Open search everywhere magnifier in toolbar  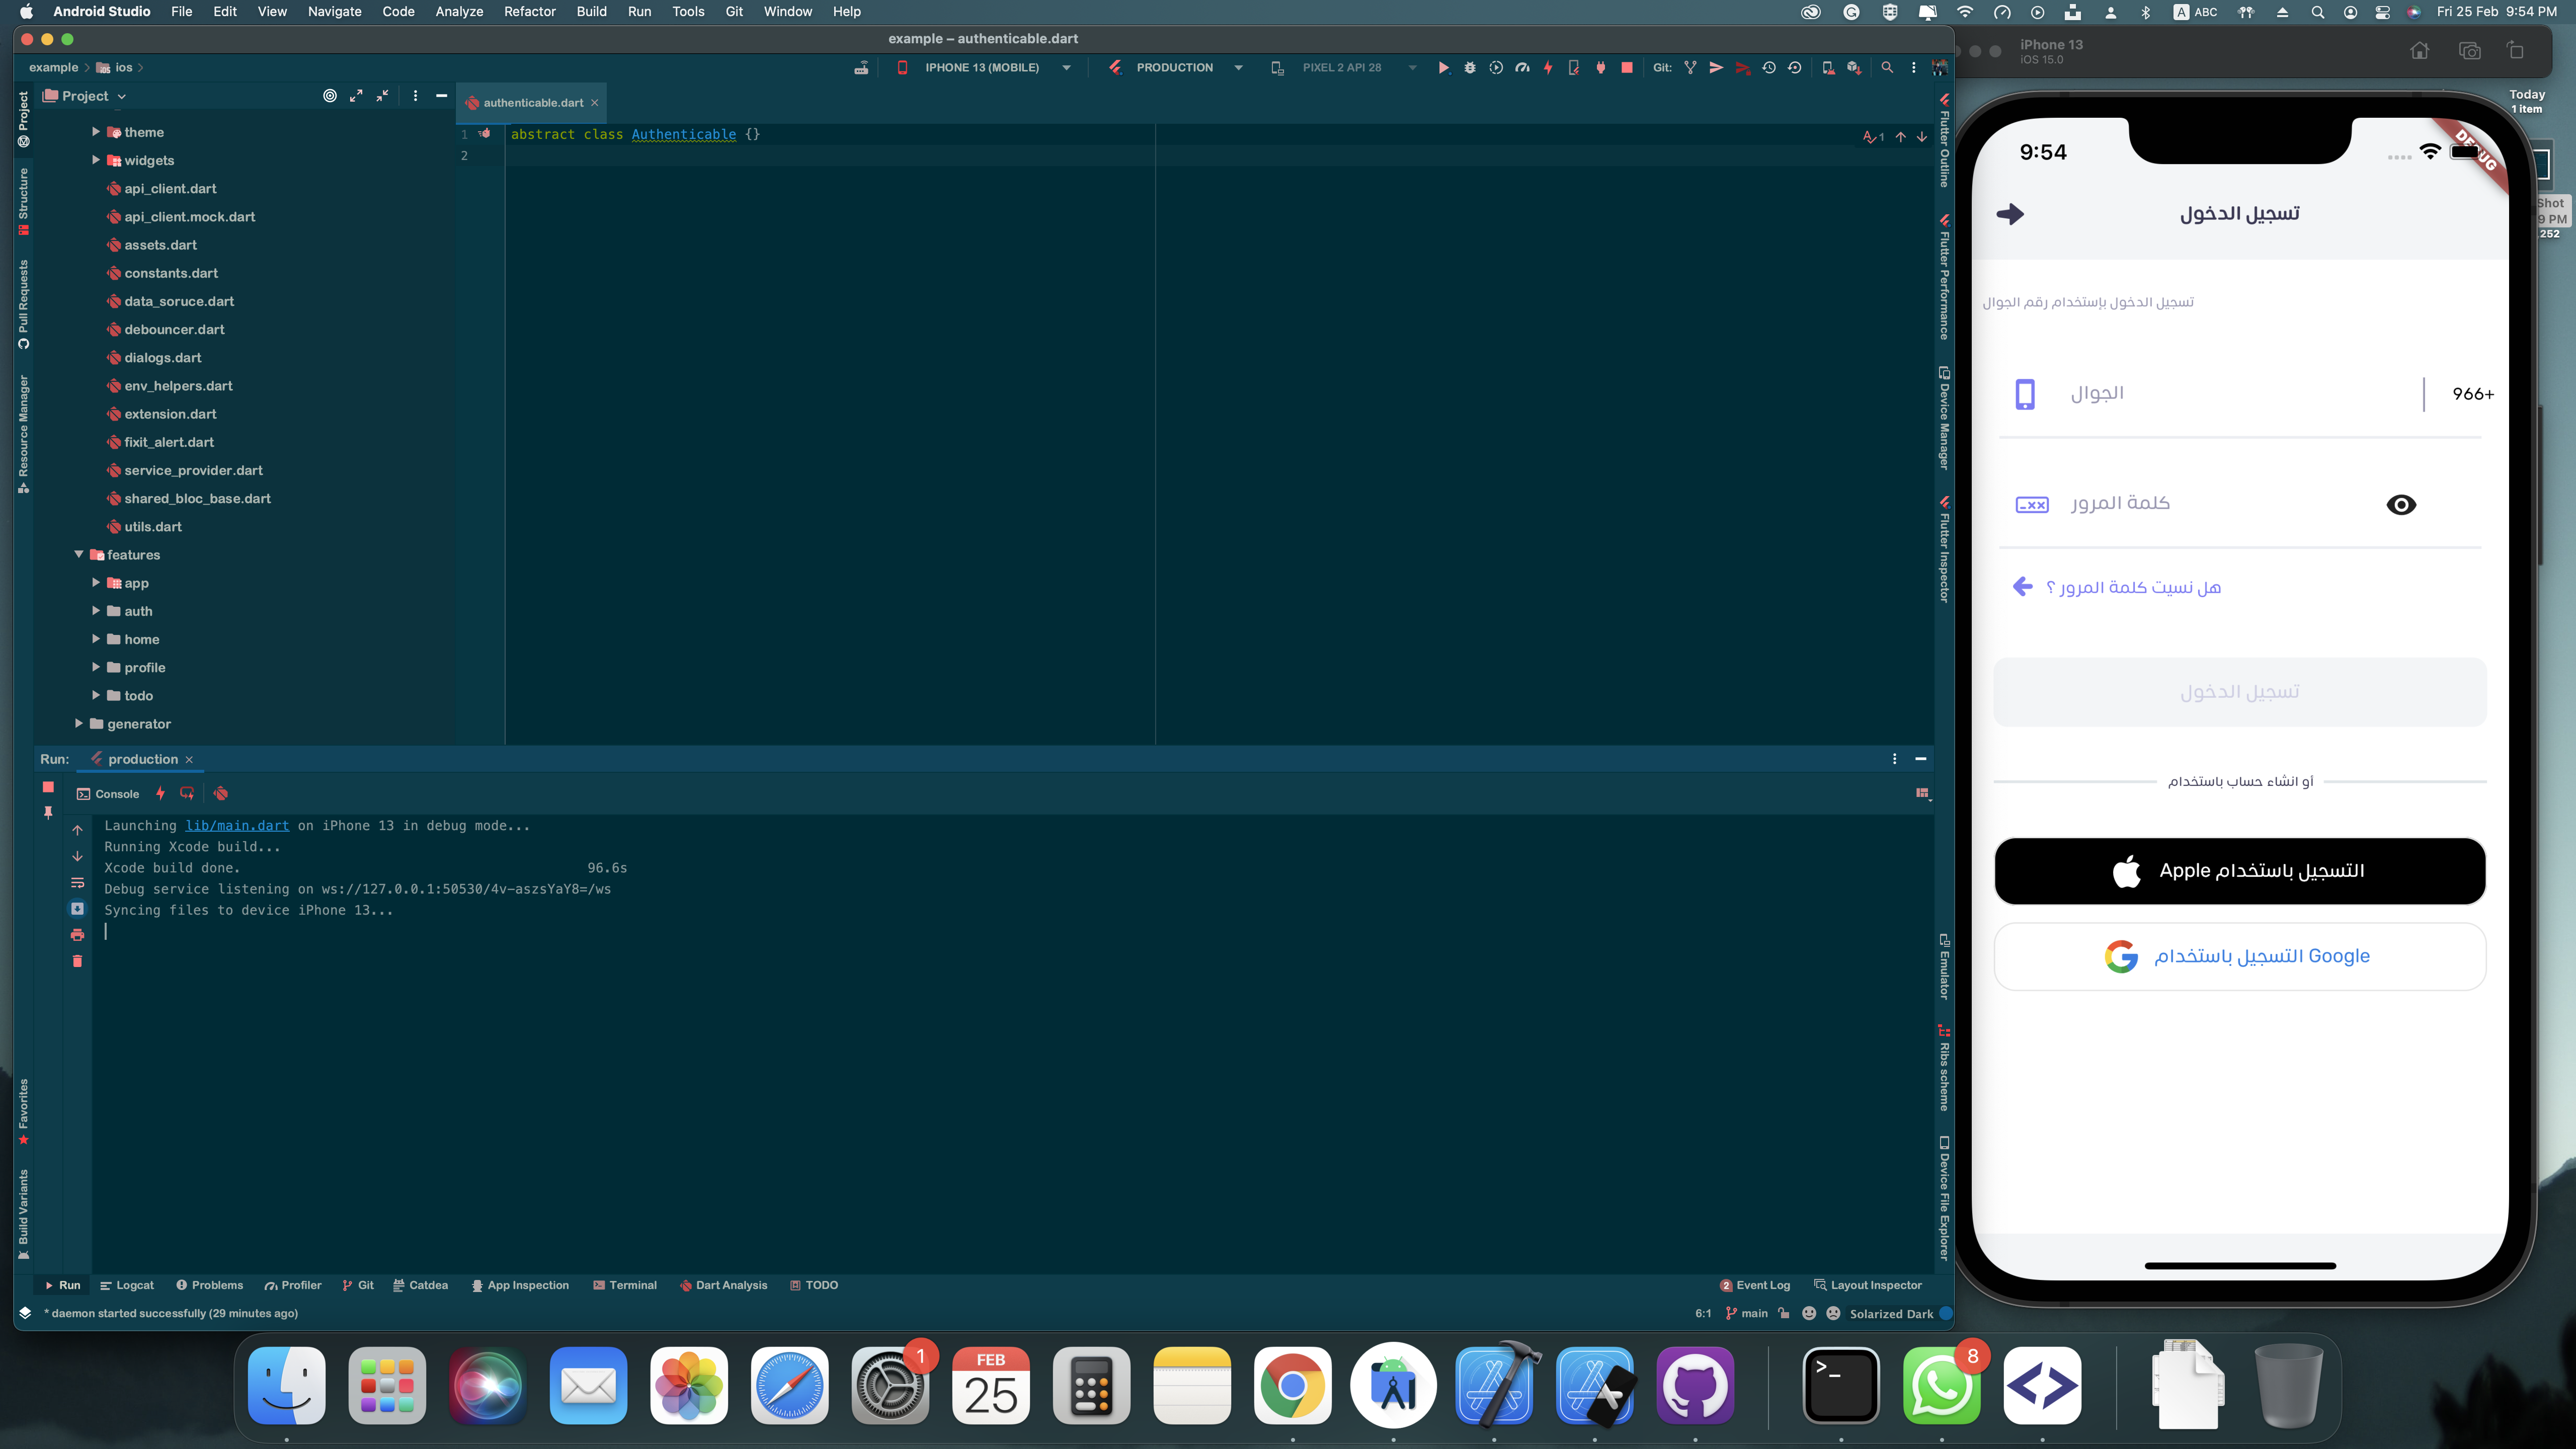(1887, 68)
